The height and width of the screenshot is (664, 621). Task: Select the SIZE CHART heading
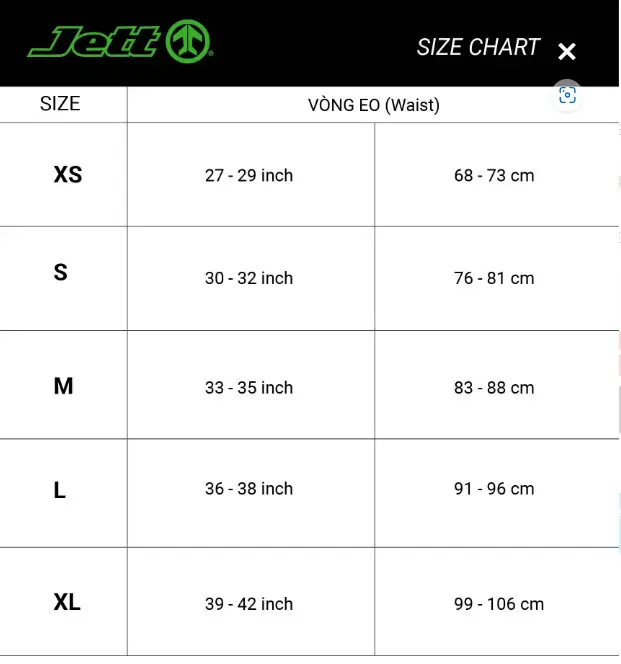coord(478,47)
